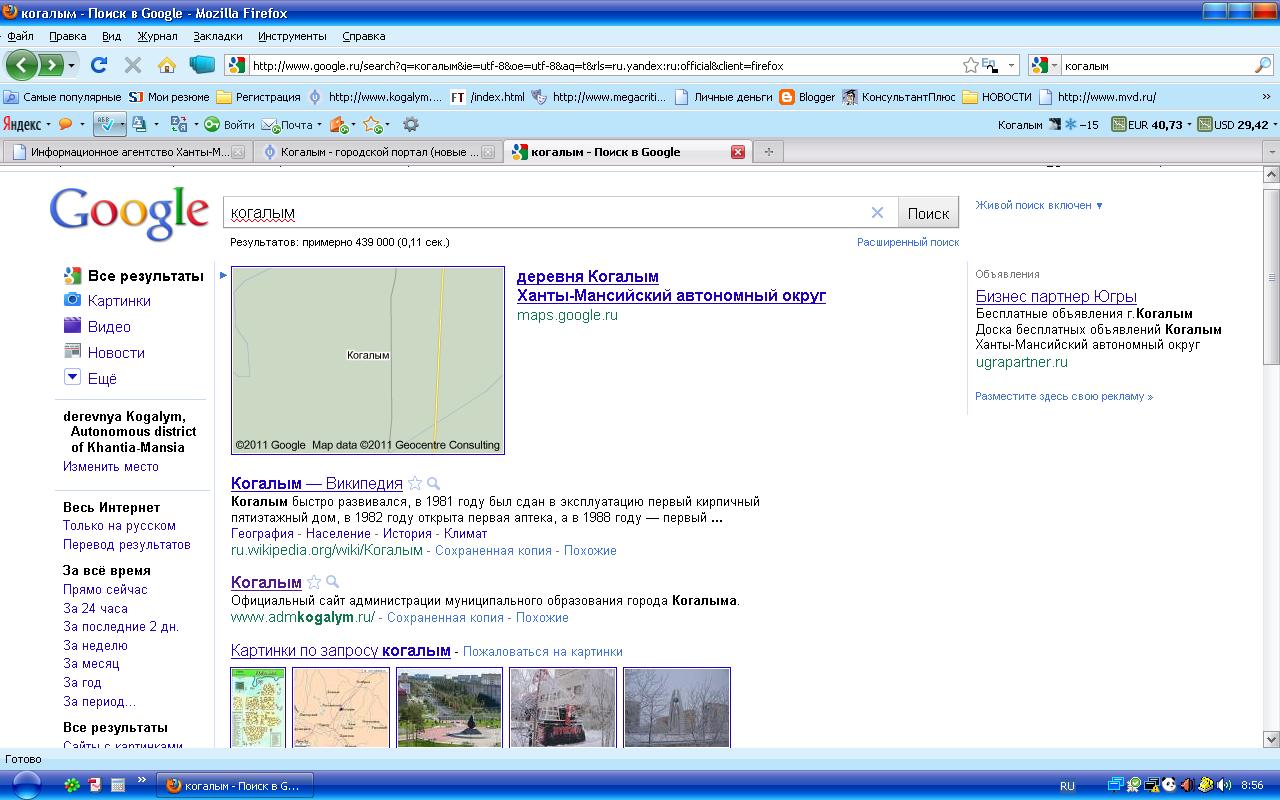The width and height of the screenshot is (1280, 800).
Task: Click the Когалым map thumbnail
Action: [367, 360]
